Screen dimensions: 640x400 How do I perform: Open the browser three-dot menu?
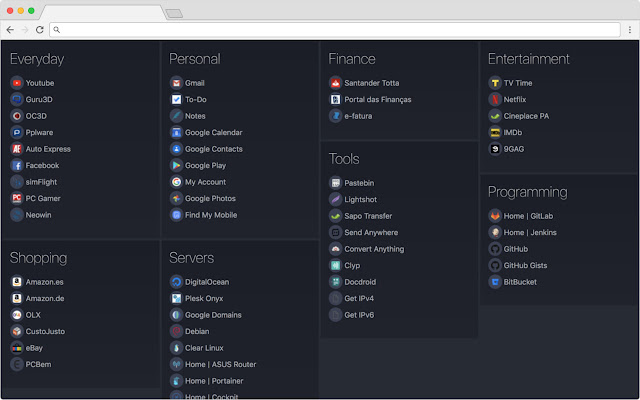[x=630, y=29]
